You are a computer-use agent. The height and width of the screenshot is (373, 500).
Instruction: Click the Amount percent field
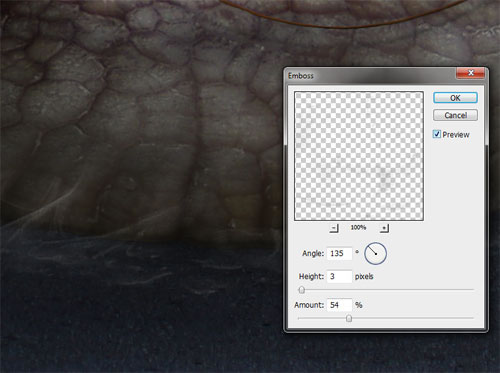point(339,305)
